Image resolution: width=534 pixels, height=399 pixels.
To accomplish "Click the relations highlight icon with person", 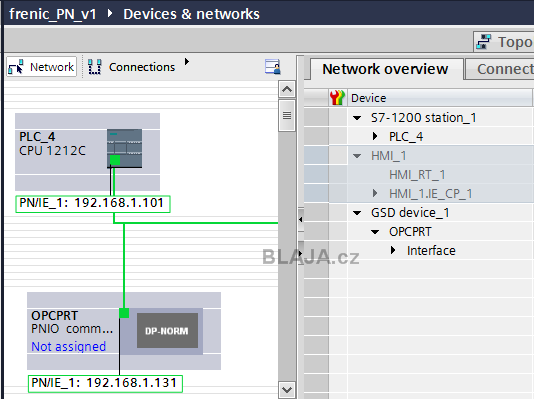I will [x=273, y=66].
